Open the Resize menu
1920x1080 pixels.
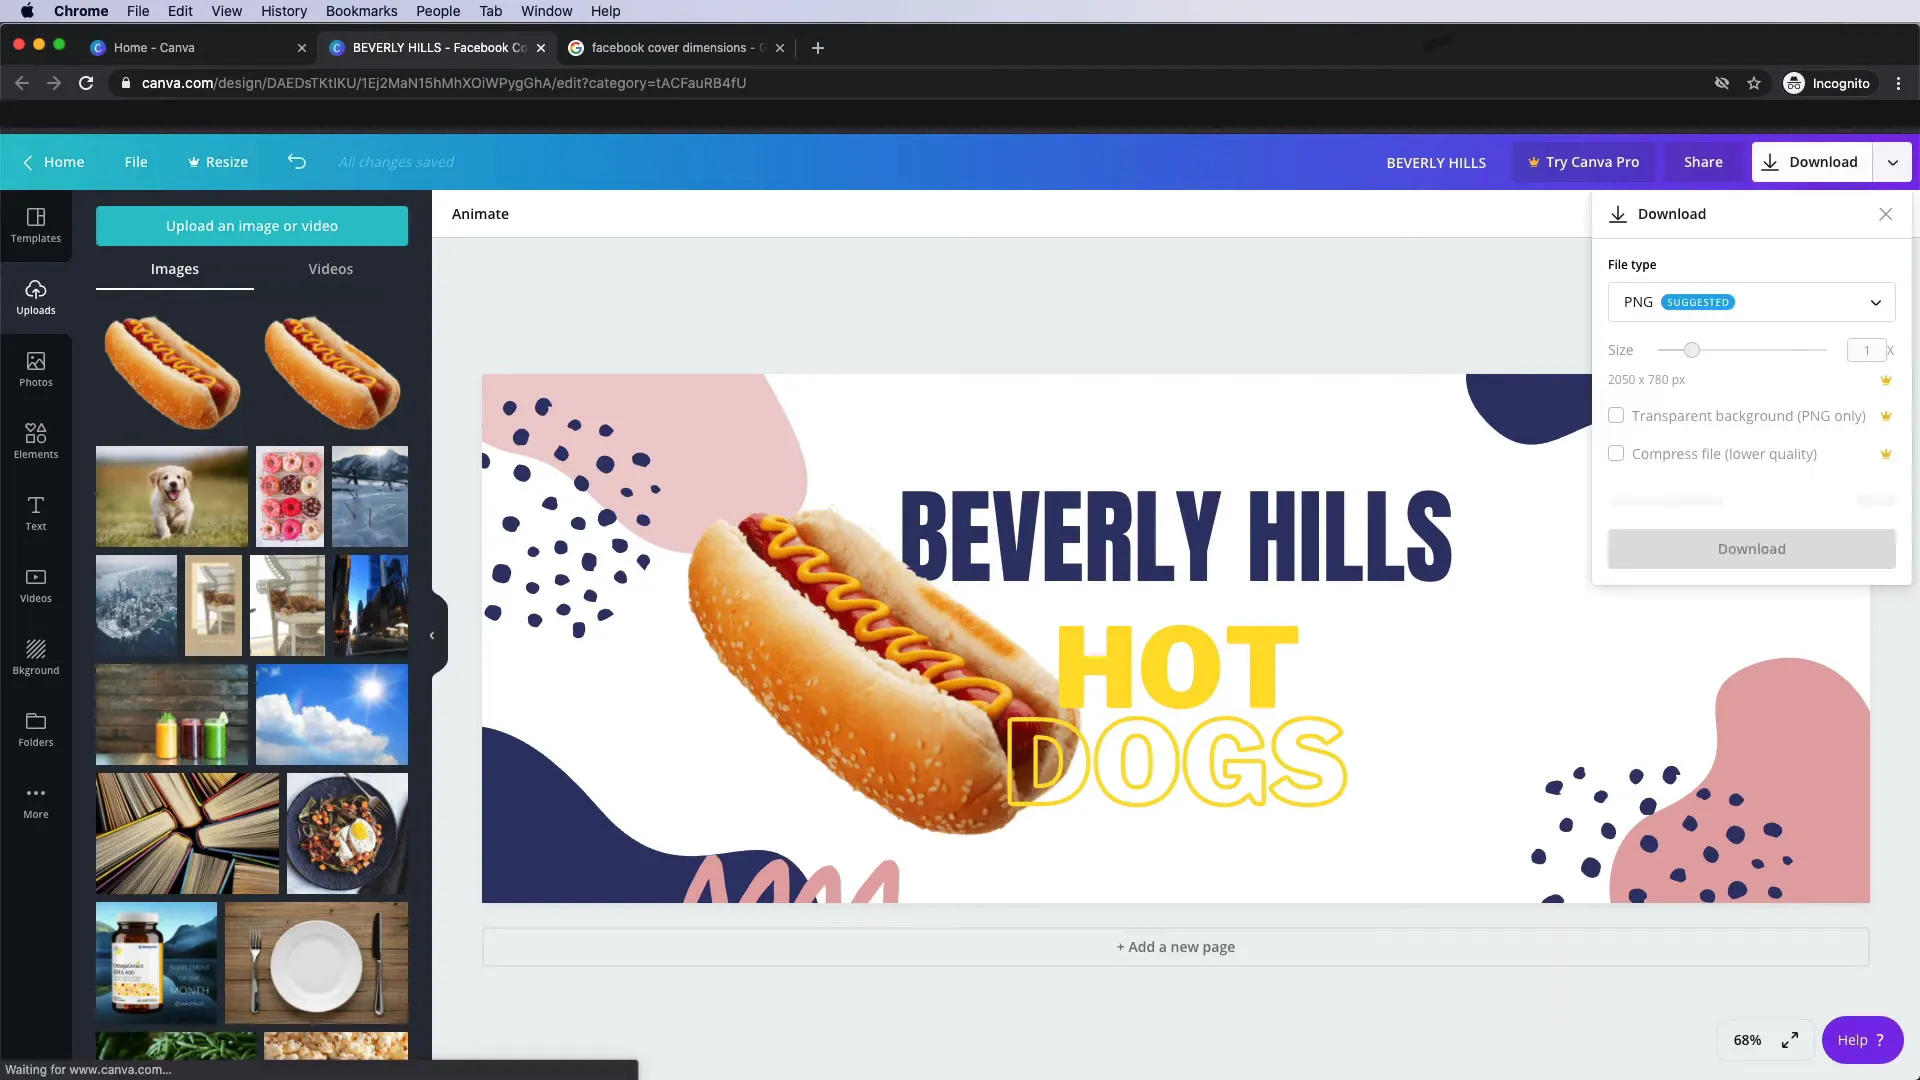coord(218,162)
